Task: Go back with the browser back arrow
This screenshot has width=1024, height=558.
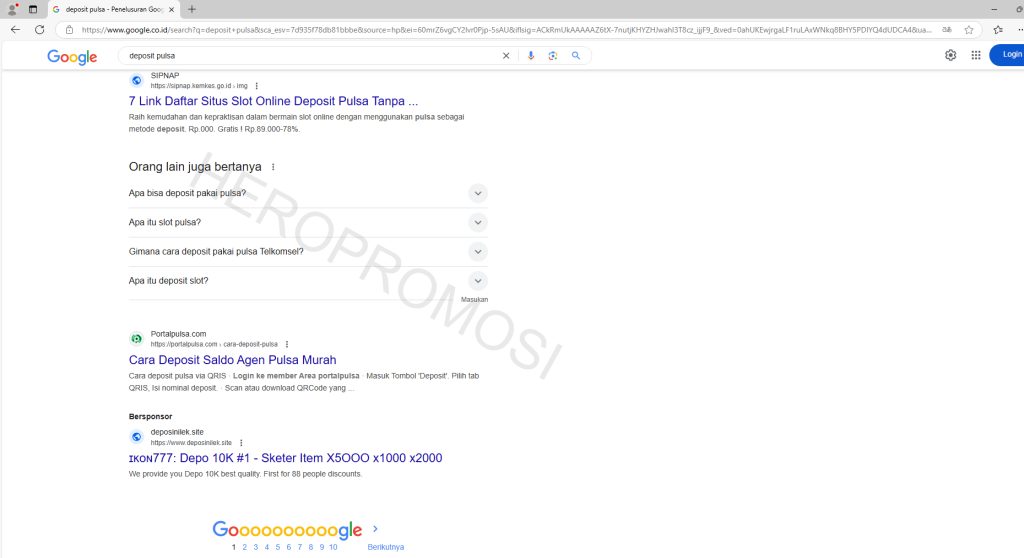Action: [x=15, y=29]
